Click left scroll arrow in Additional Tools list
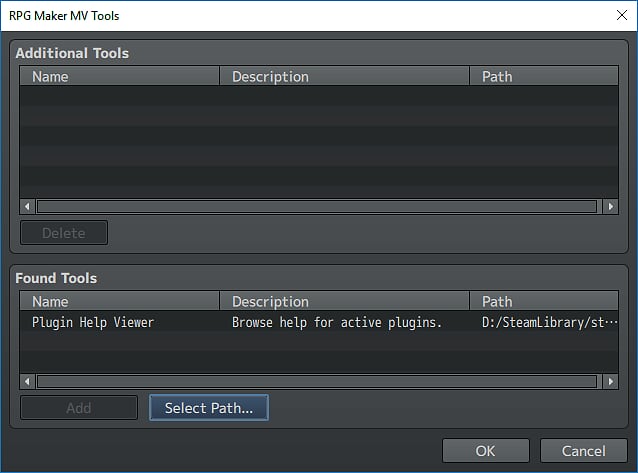Screen dimensions: 638x473 pos(27,206)
